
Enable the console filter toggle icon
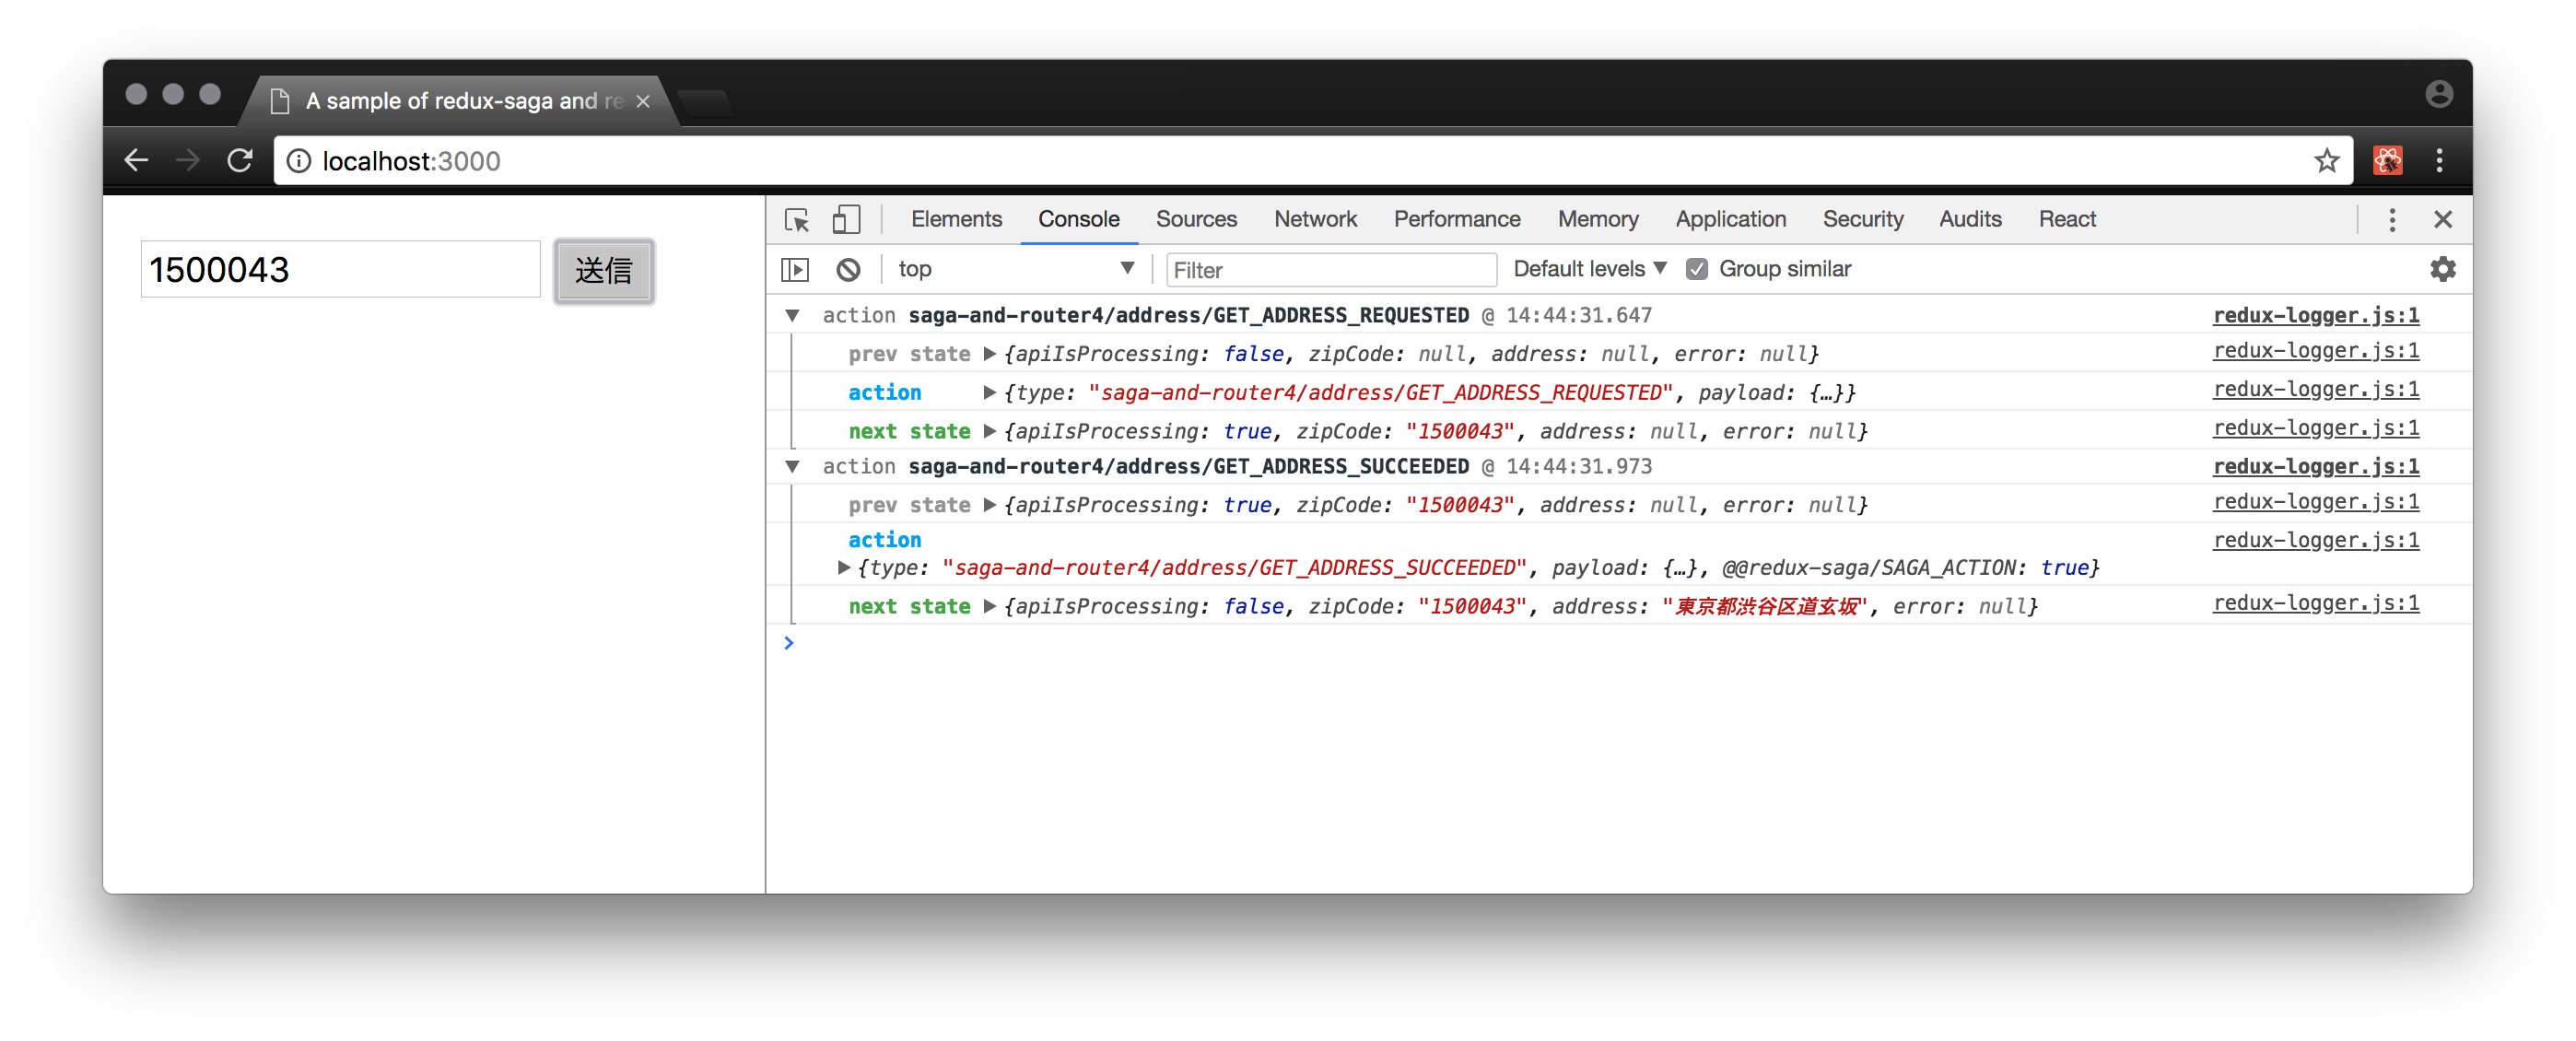(x=795, y=268)
